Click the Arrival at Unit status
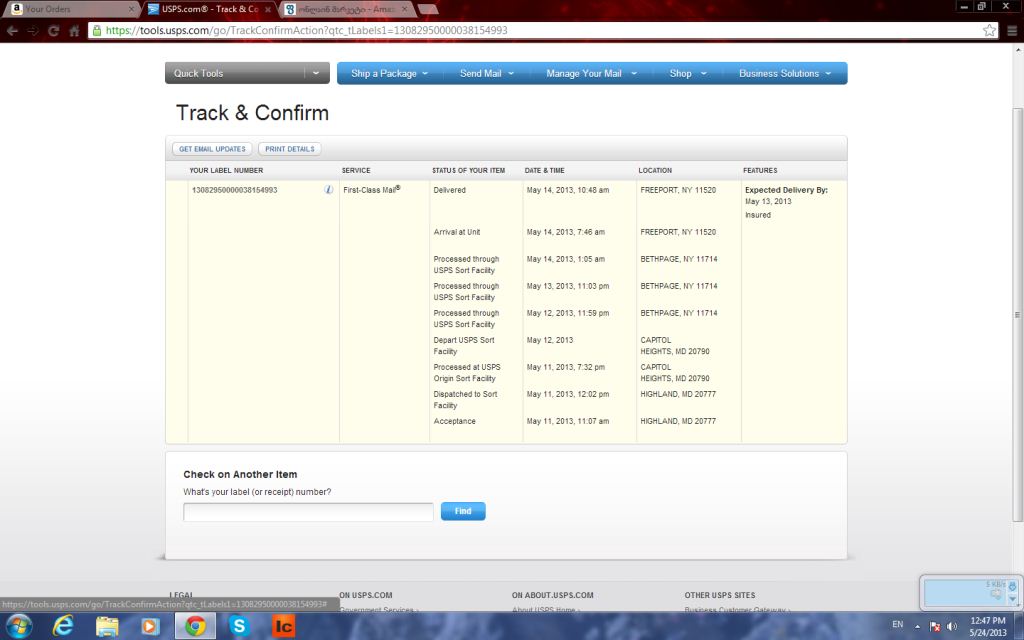This screenshot has width=1024, height=640. 456,232
